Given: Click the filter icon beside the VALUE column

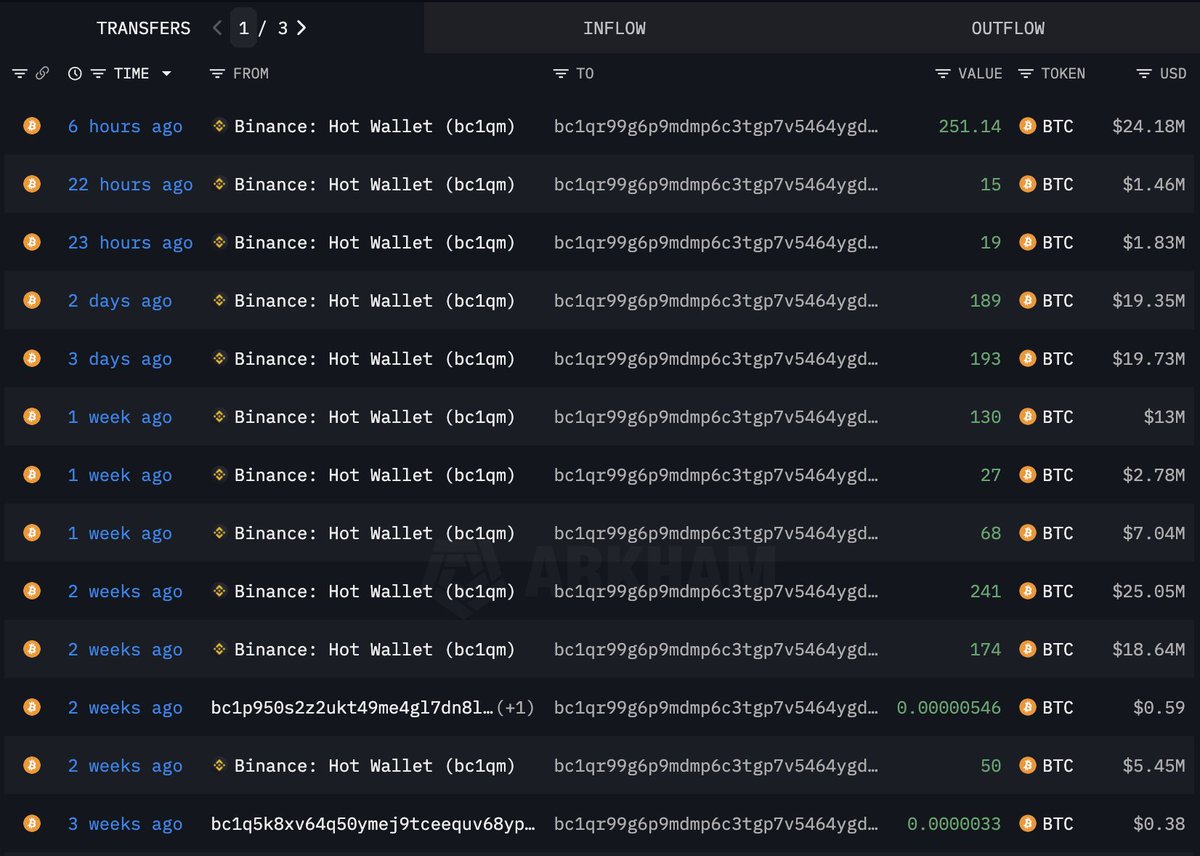Looking at the screenshot, I should [943, 74].
